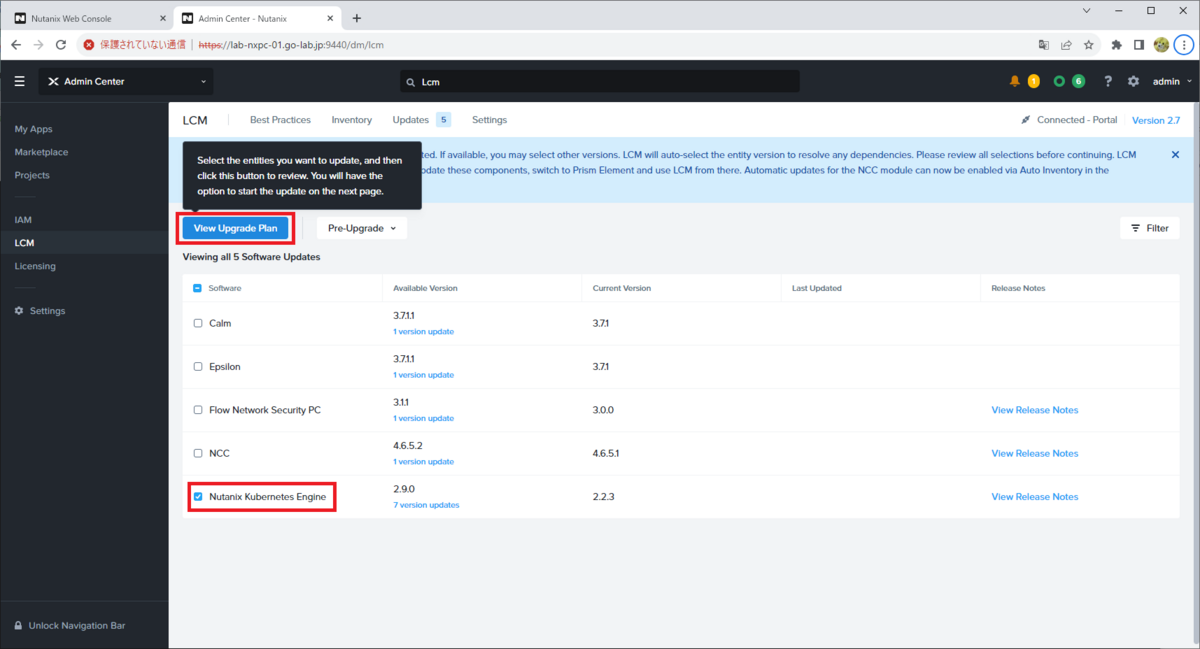Click the browser address bar URL
Screen dimensions: 1200x649
click(x=291, y=45)
